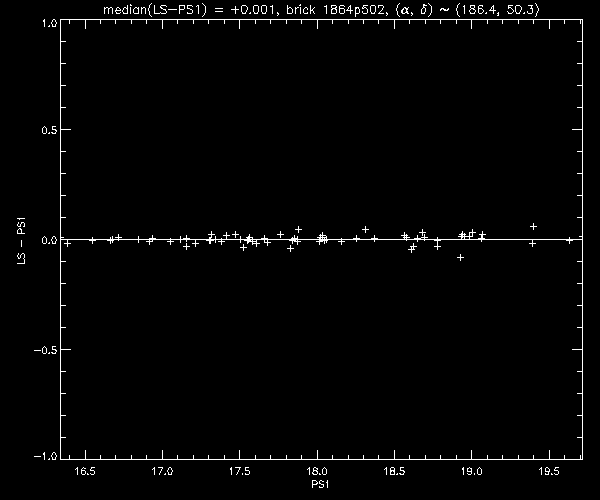
Task: Click the x-axis tick label 19.0
Action: pyautogui.click(x=472, y=471)
